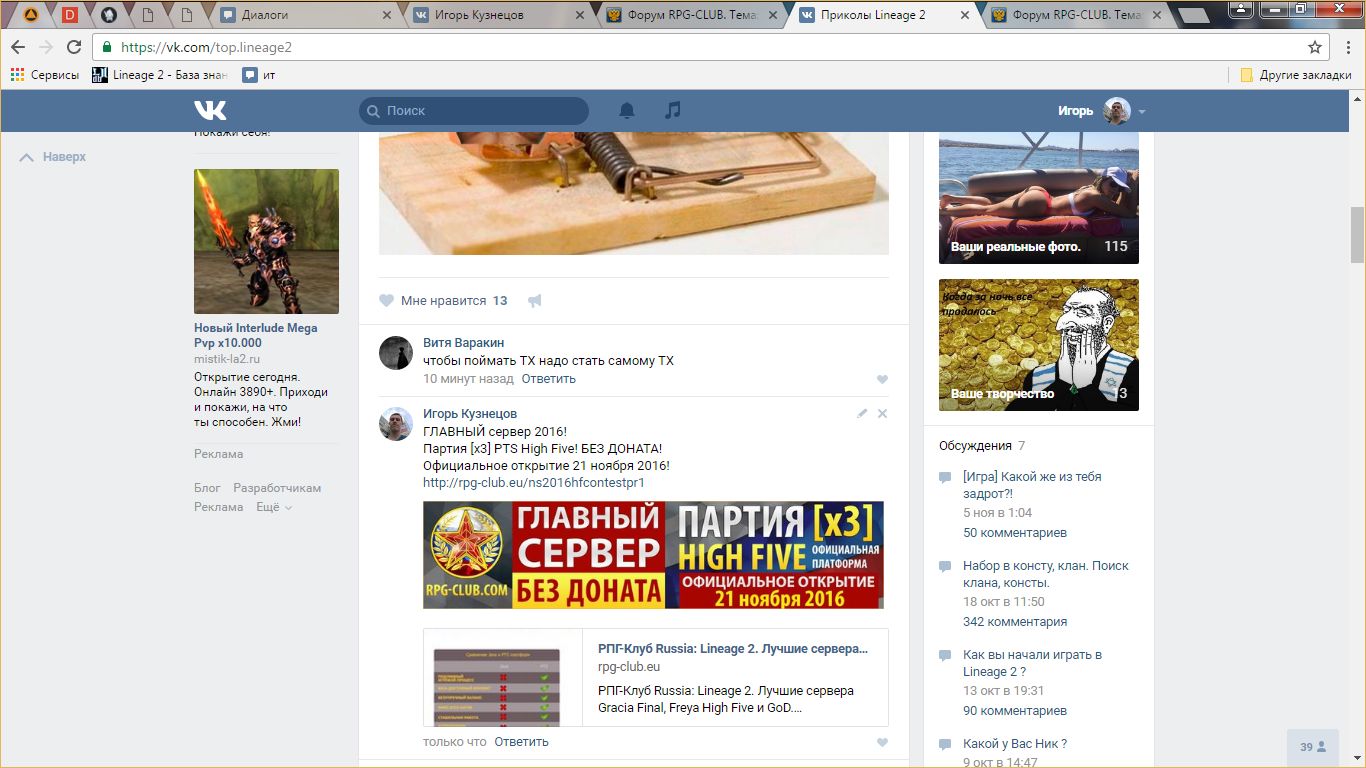The width and height of the screenshot is (1366, 768).
Task: Click the Блог footer link
Action: [x=207, y=488]
